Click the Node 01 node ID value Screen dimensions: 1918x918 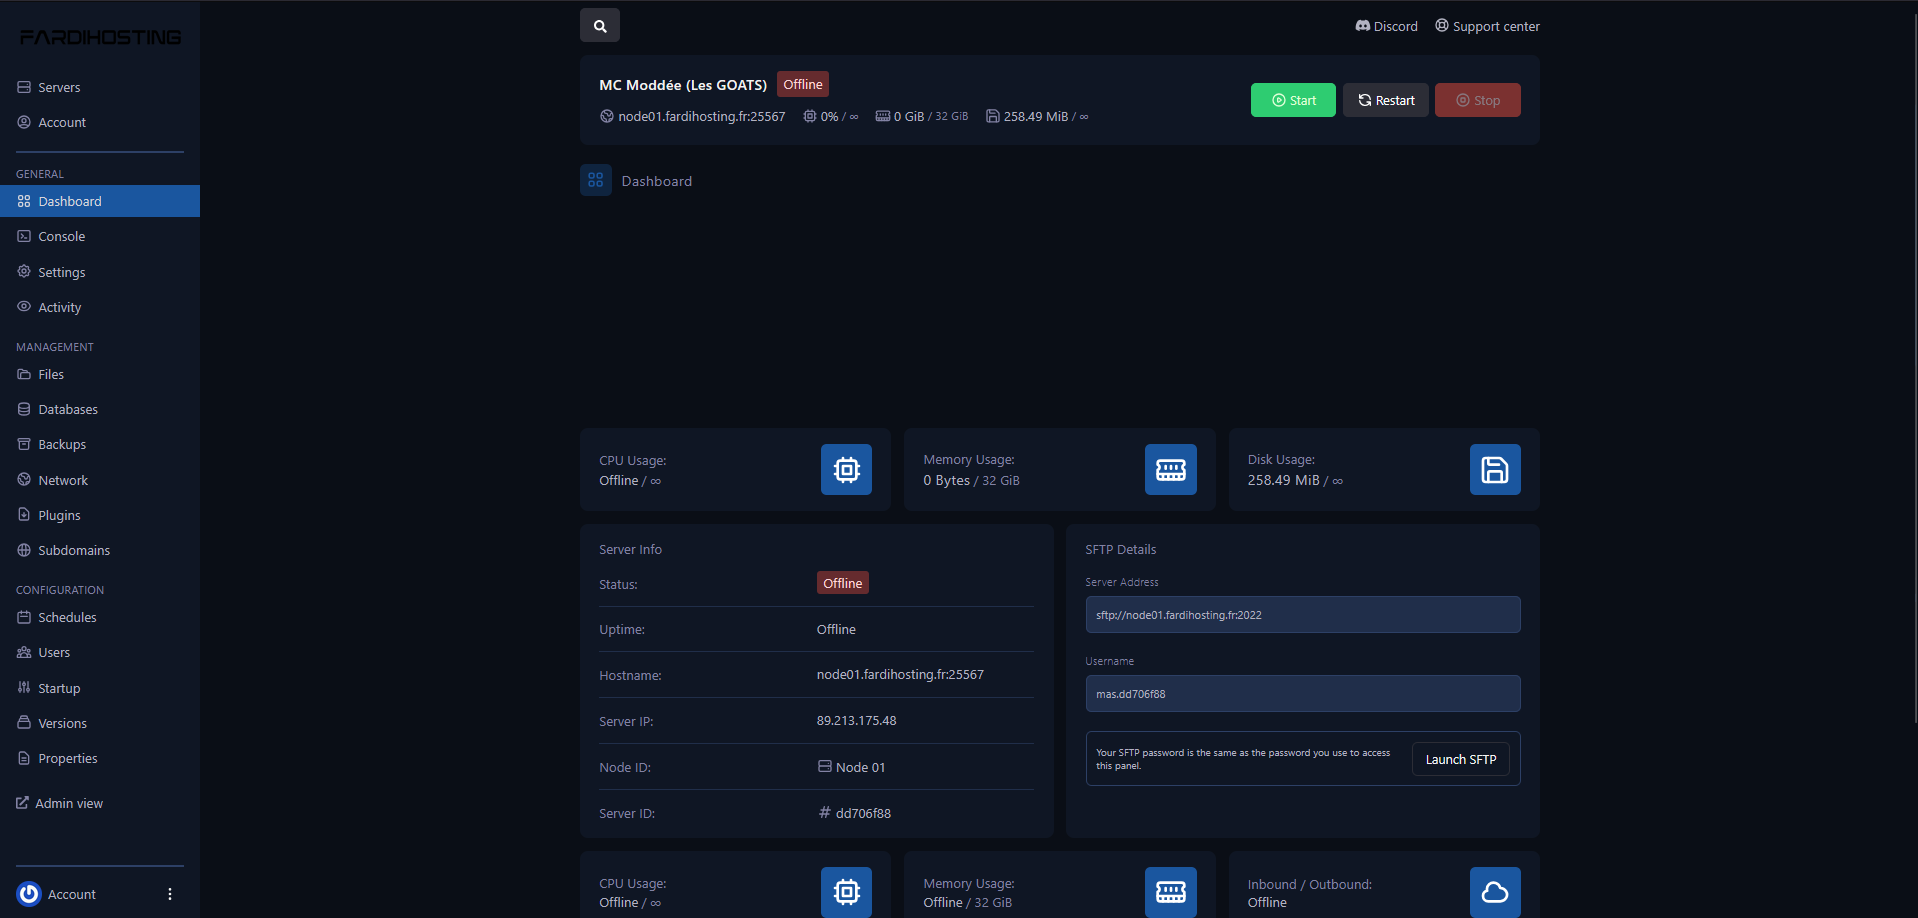[860, 767]
